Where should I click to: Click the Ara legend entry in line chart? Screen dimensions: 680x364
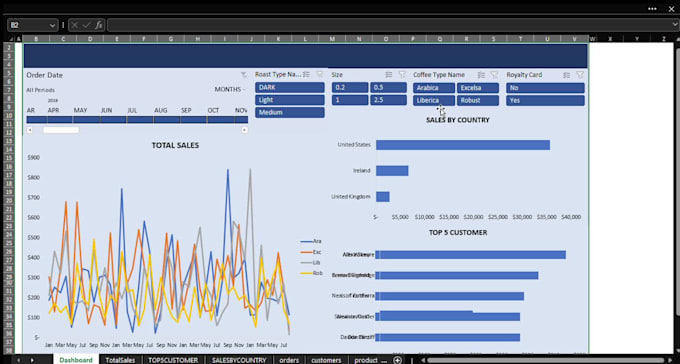tap(311, 241)
